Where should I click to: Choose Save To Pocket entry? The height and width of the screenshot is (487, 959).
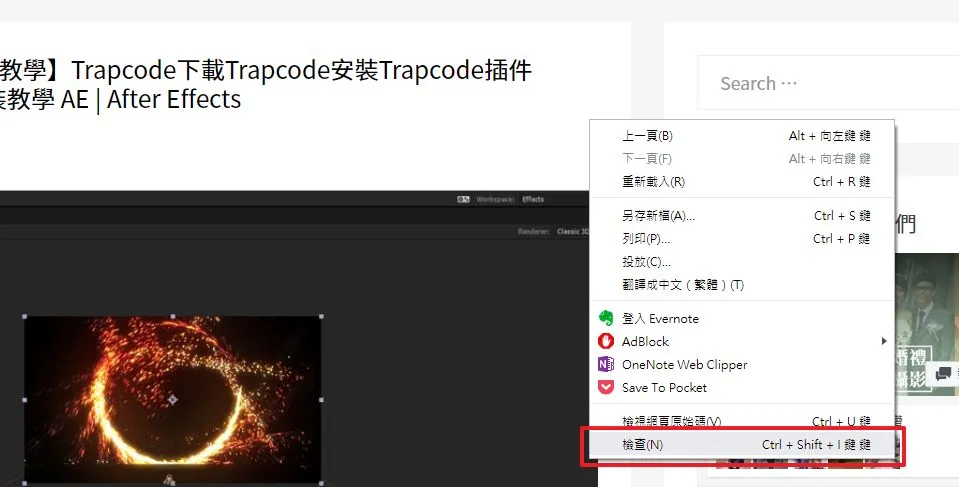742,387
